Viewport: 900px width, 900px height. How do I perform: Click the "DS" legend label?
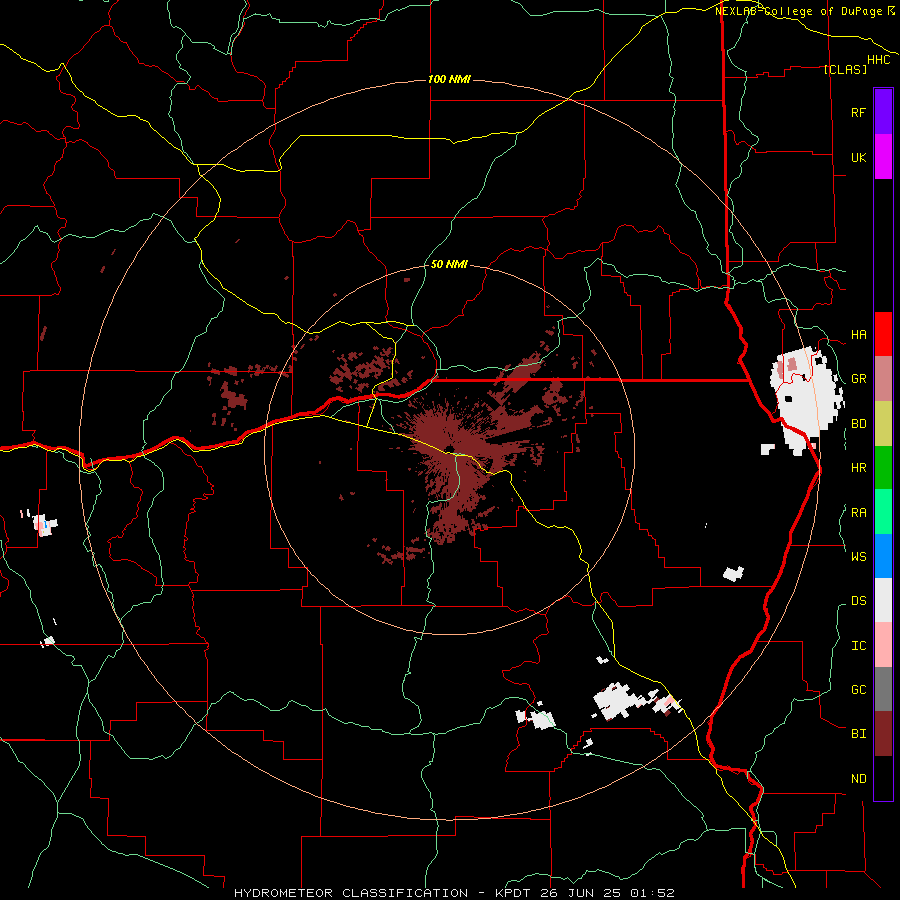pyautogui.click(x=859, y=601)
